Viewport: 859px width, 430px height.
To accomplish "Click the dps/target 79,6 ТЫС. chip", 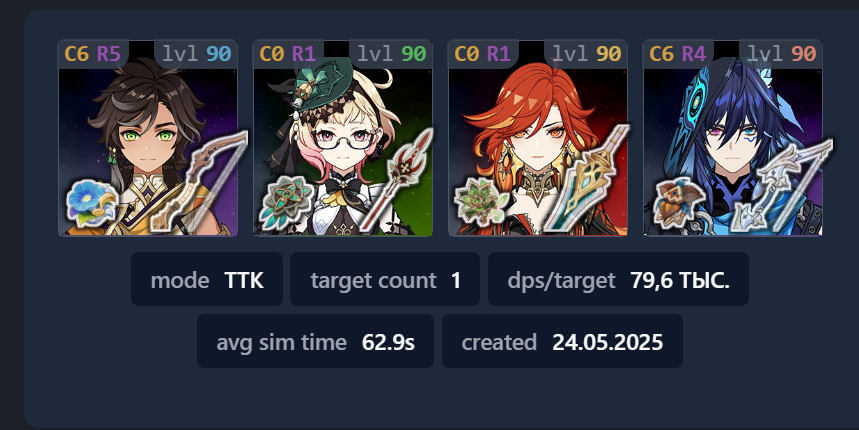I will pyautogui.click(x=619, y=279).
